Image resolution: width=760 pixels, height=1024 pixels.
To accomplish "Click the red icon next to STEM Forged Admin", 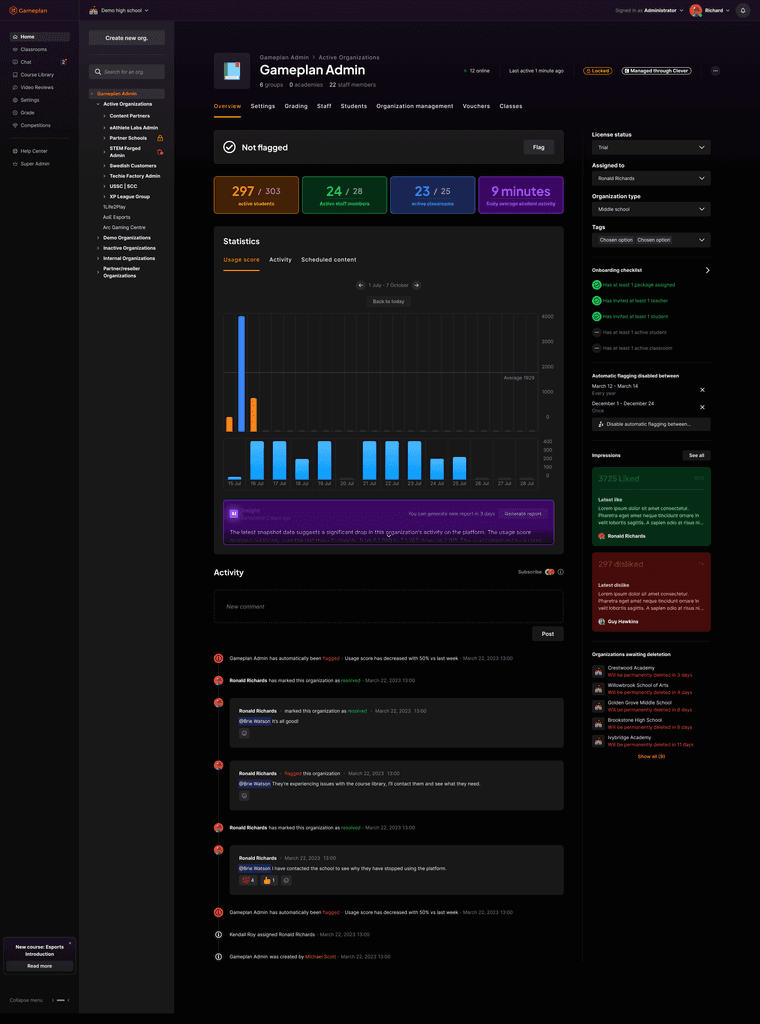I will point(160,152).
